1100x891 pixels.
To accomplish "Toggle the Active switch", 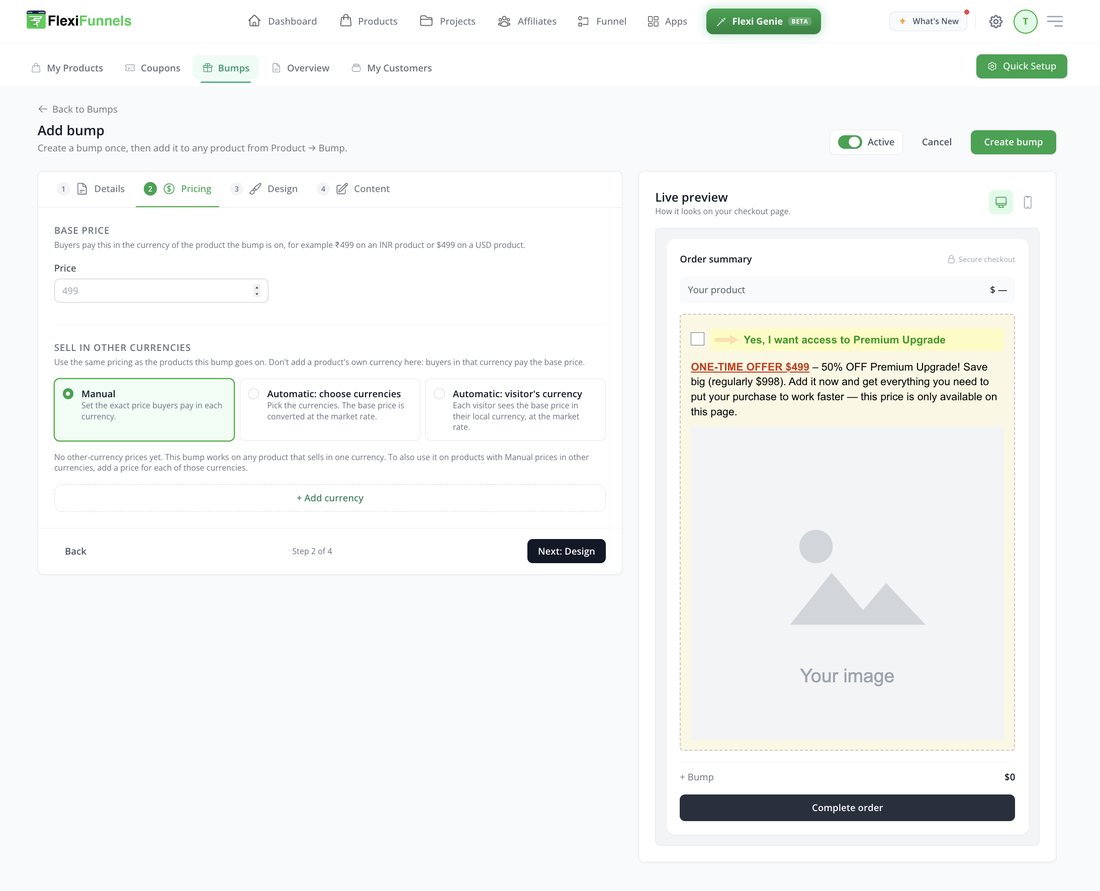I will tap(850, 142).
